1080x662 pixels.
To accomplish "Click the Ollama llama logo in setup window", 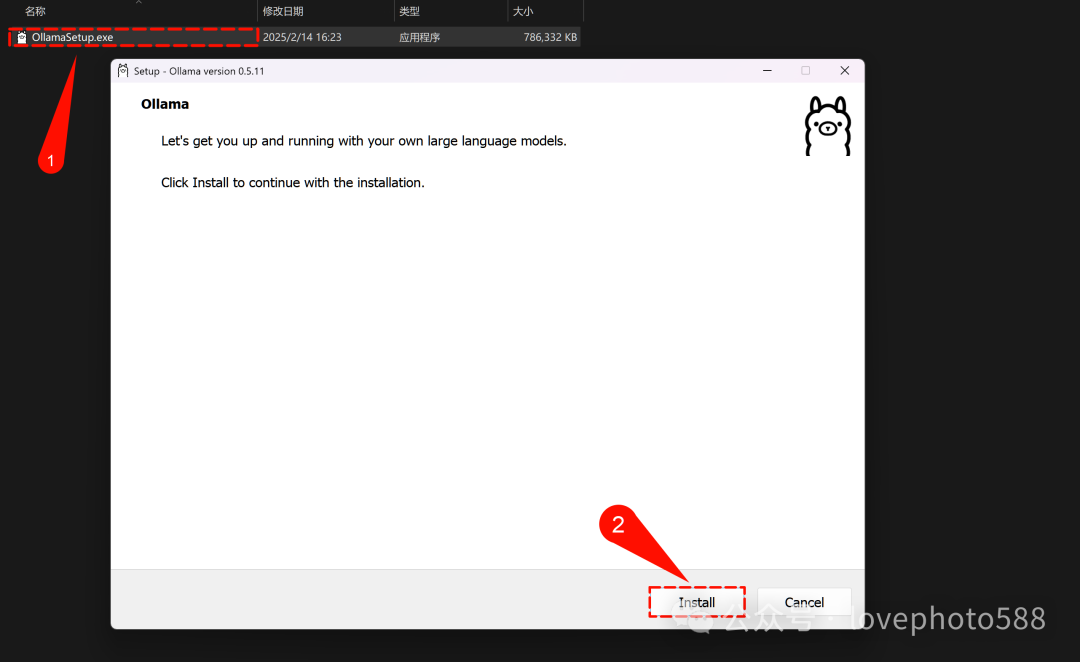I will pos(828,126).
